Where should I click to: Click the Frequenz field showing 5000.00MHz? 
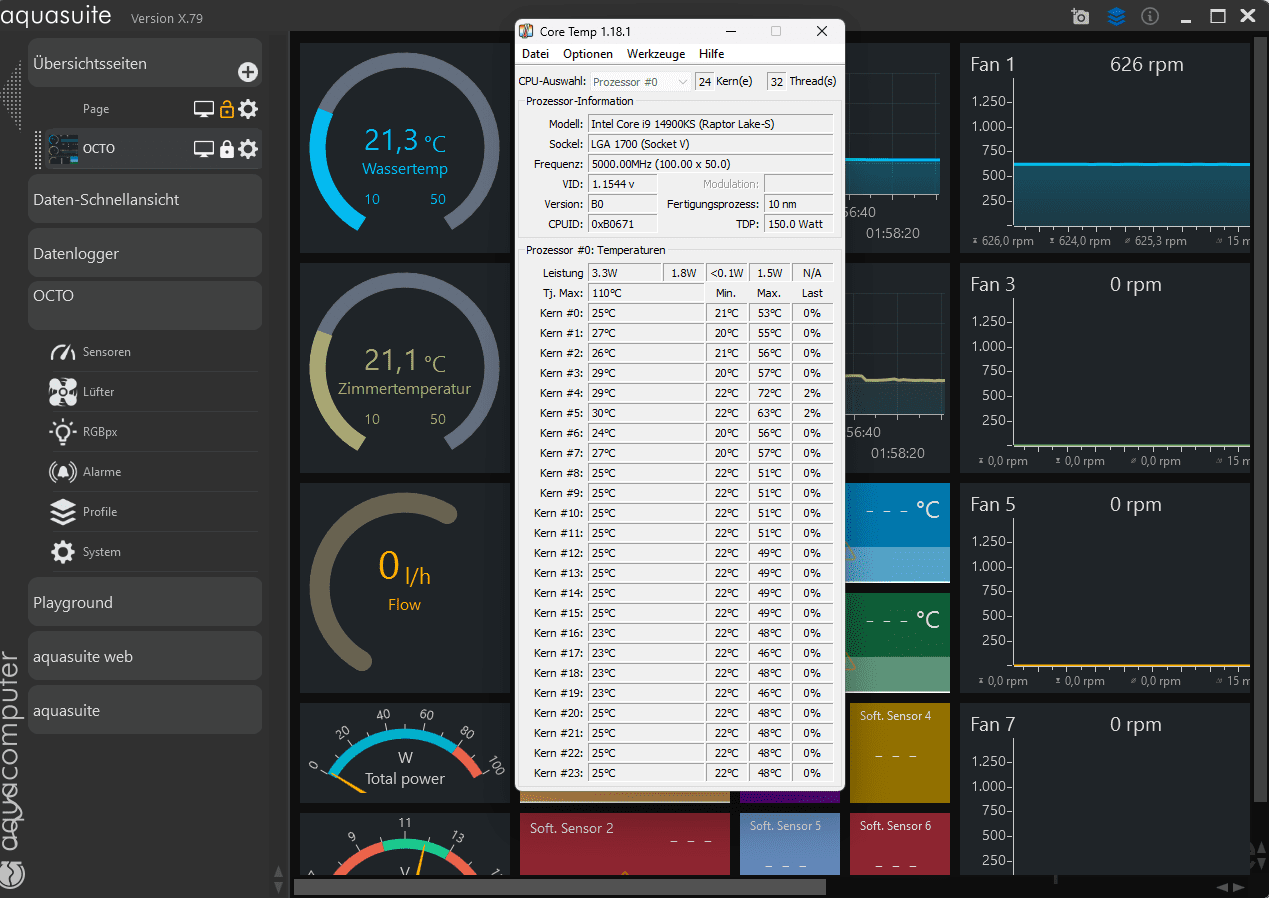(x=710, y=164)
